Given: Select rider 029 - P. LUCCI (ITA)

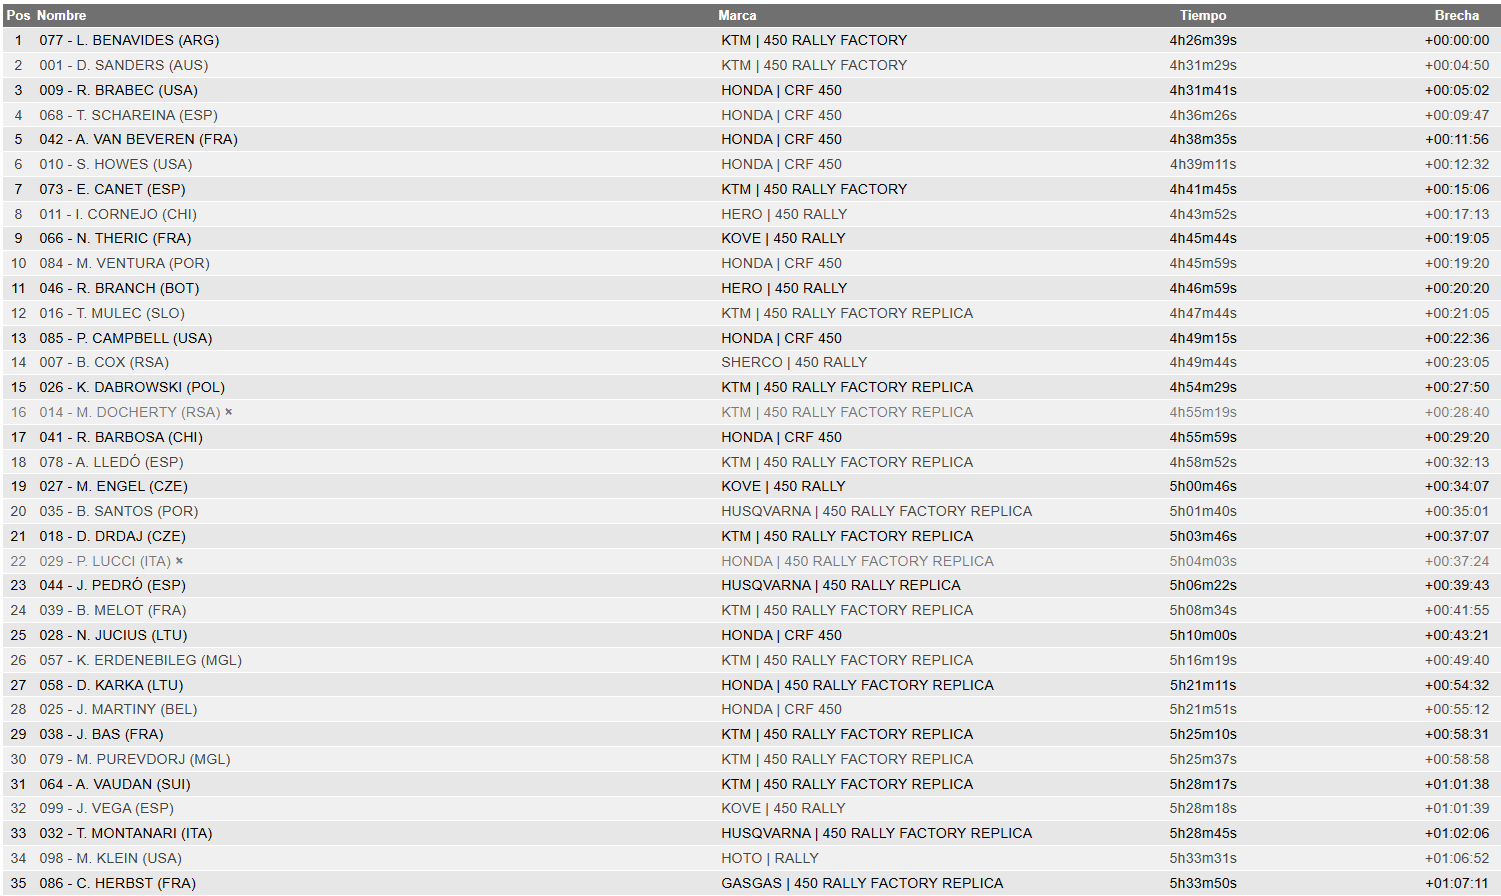Looking at the screenshot, I should coord(105,561).
